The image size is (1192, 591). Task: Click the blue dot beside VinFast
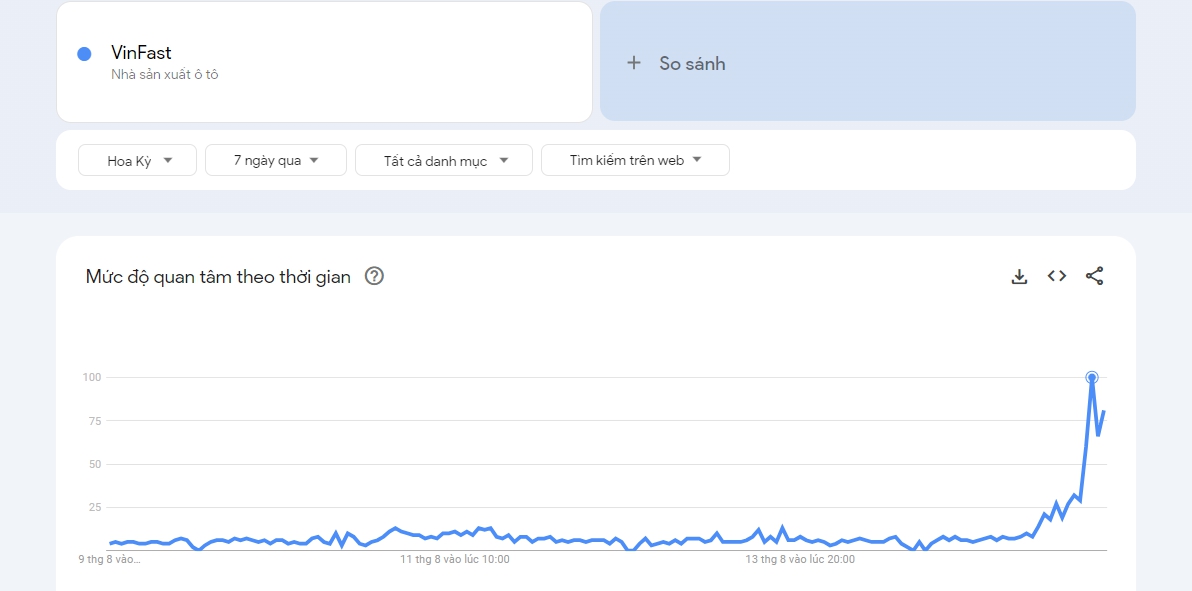point(85,54)
